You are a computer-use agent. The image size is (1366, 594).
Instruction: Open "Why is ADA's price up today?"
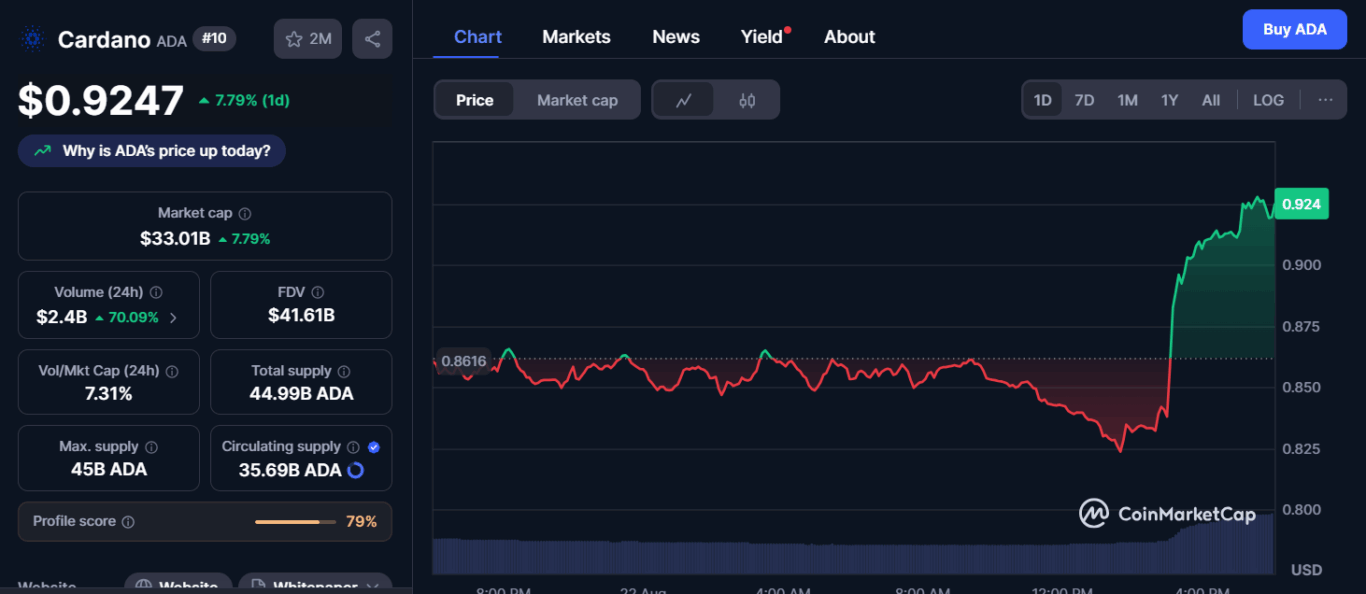[152, 151]
